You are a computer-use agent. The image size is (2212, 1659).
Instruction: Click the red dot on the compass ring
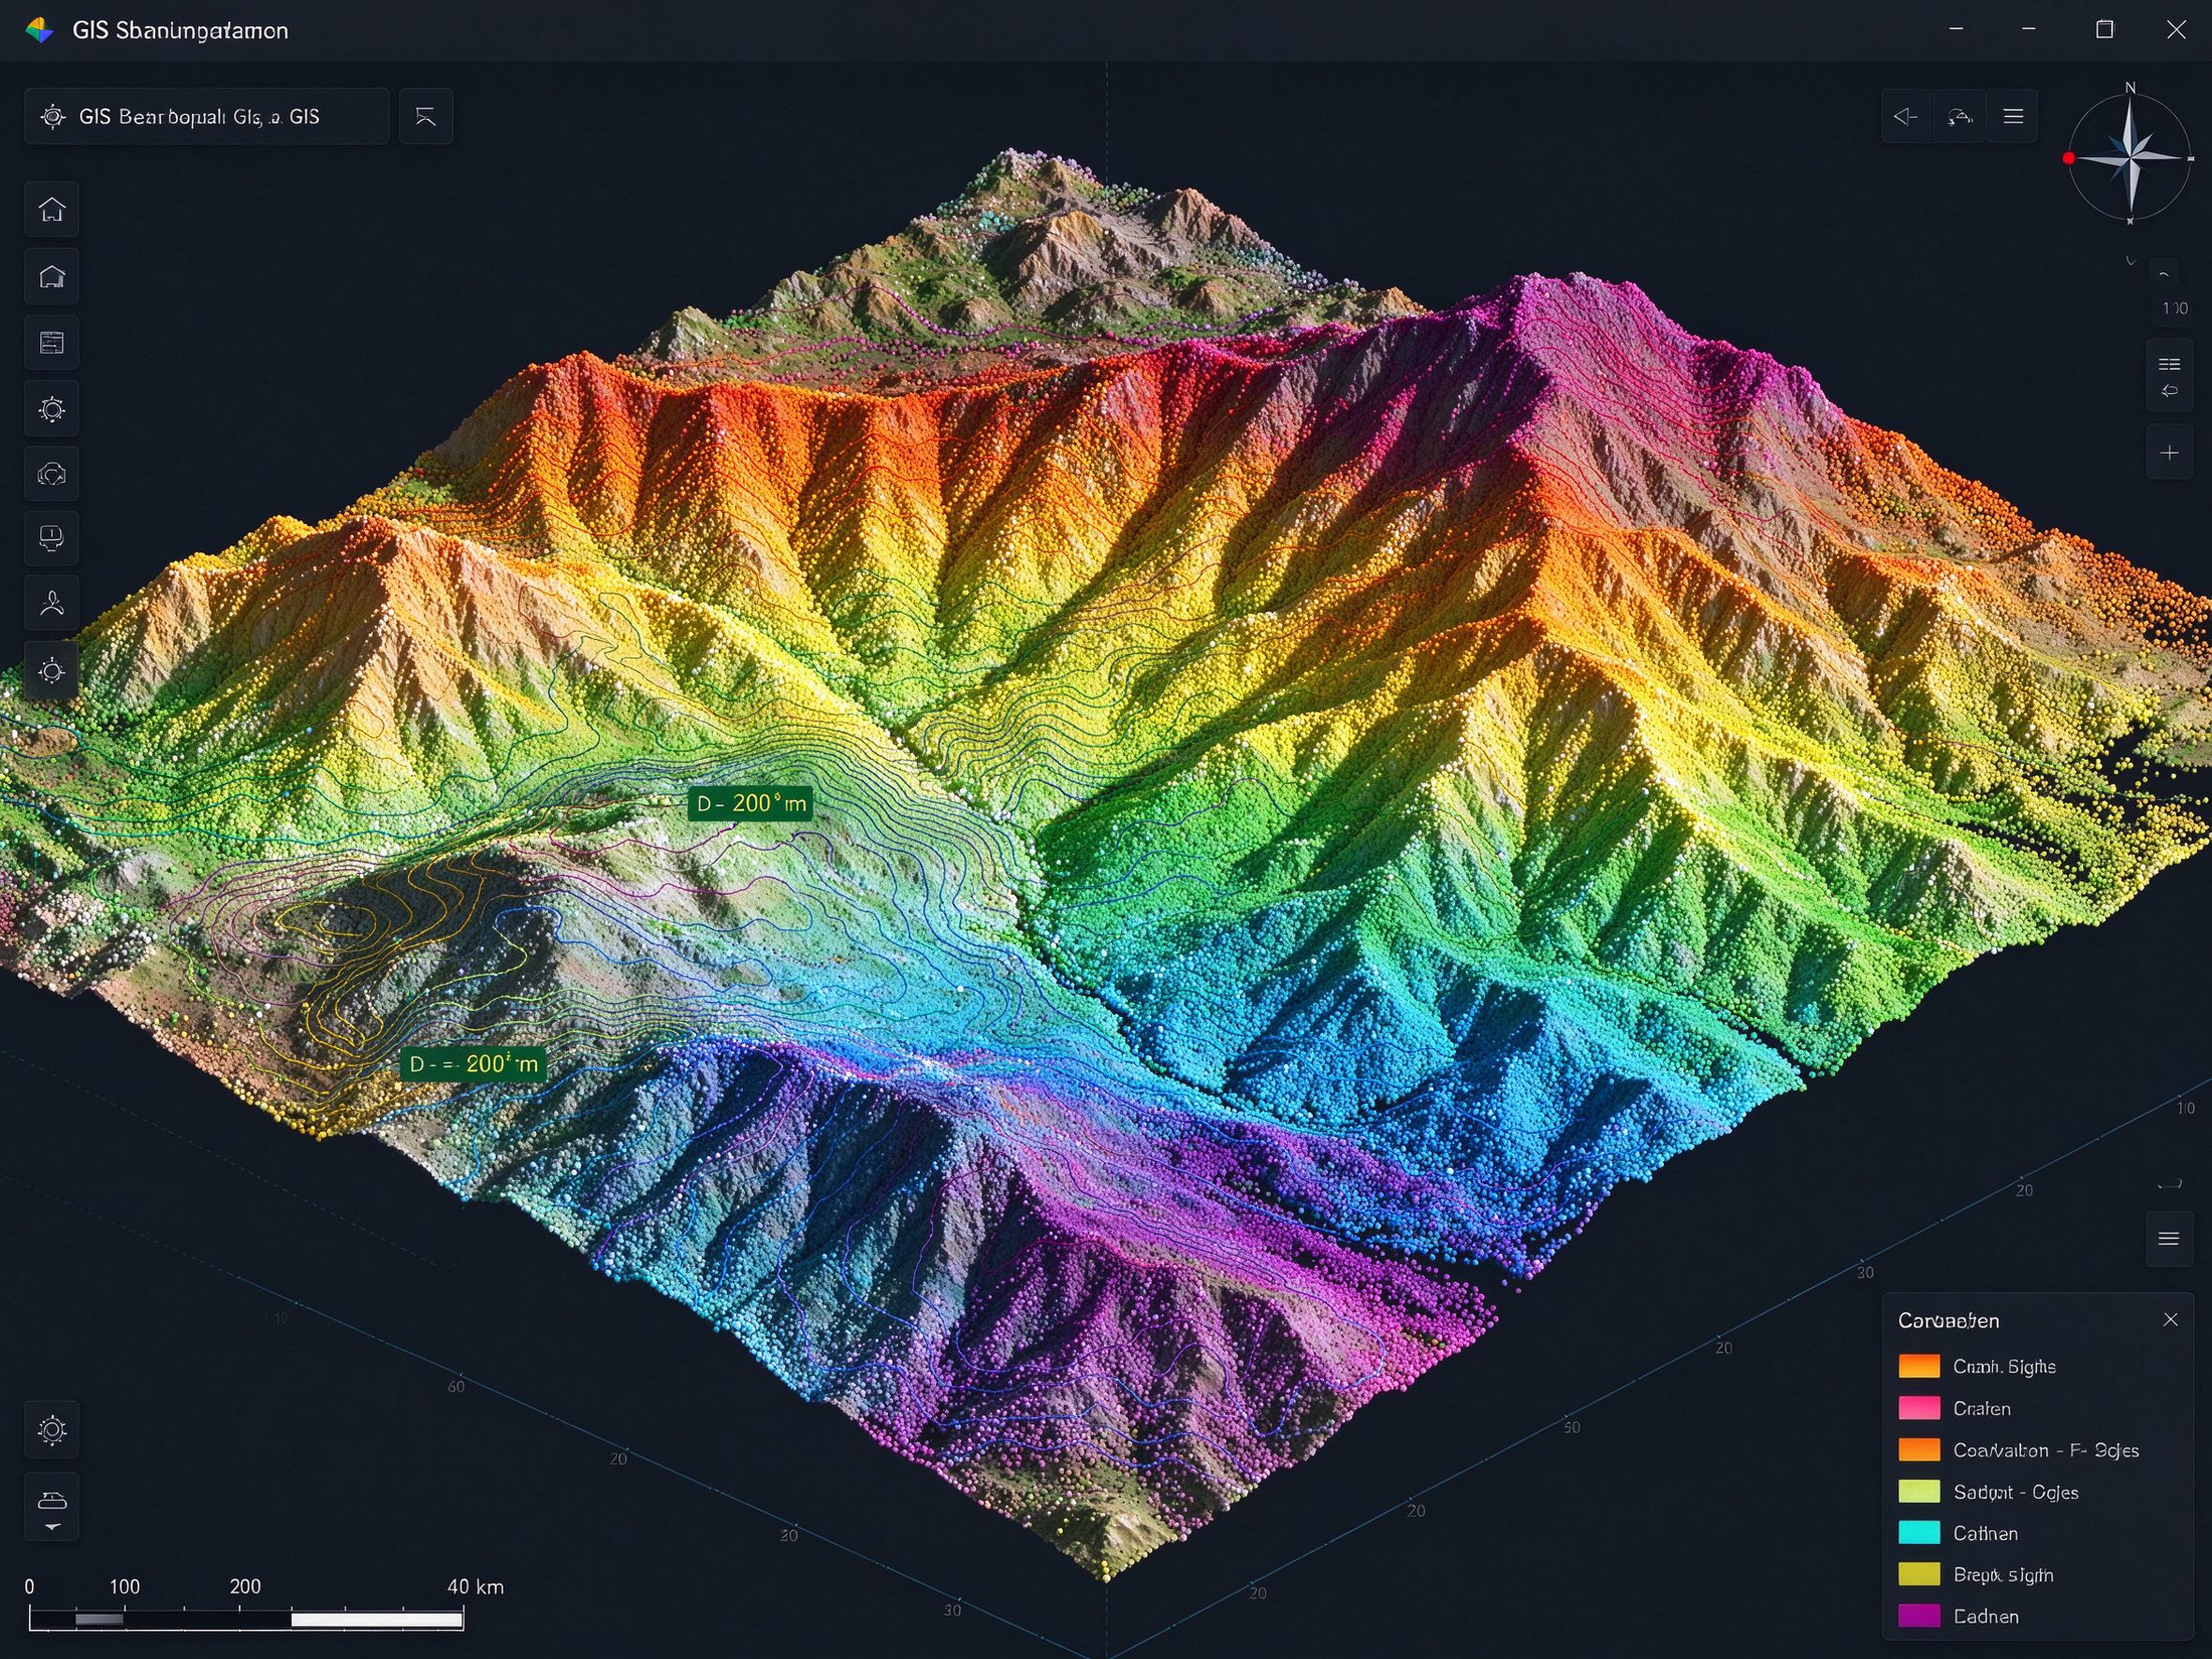(x=2069, y=158)
